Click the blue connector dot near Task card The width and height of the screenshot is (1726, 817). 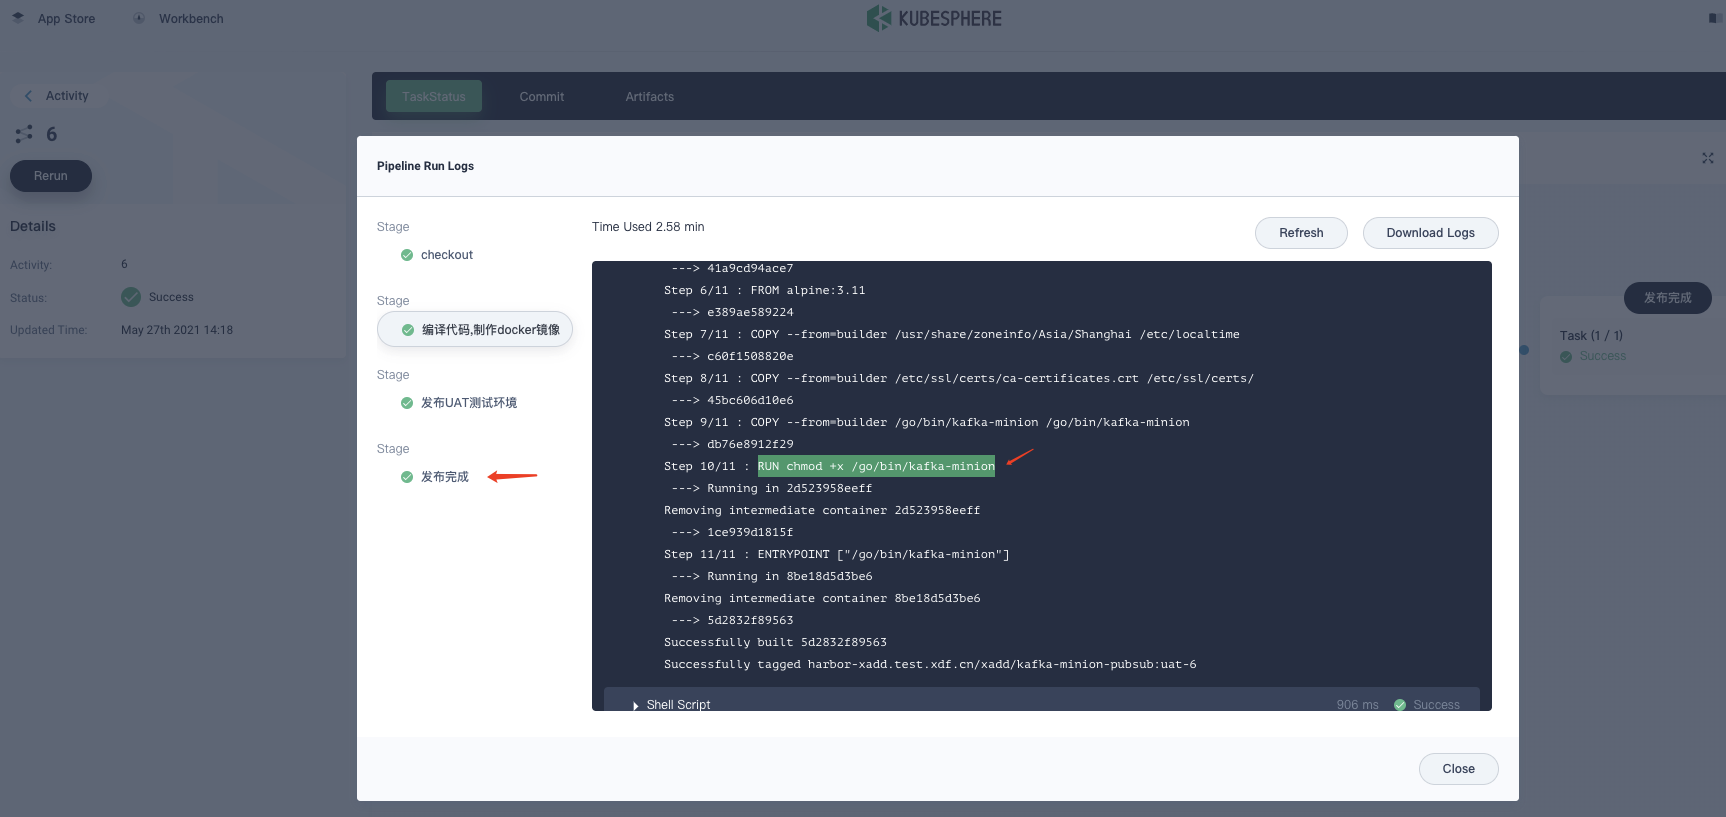(1524, 350)
